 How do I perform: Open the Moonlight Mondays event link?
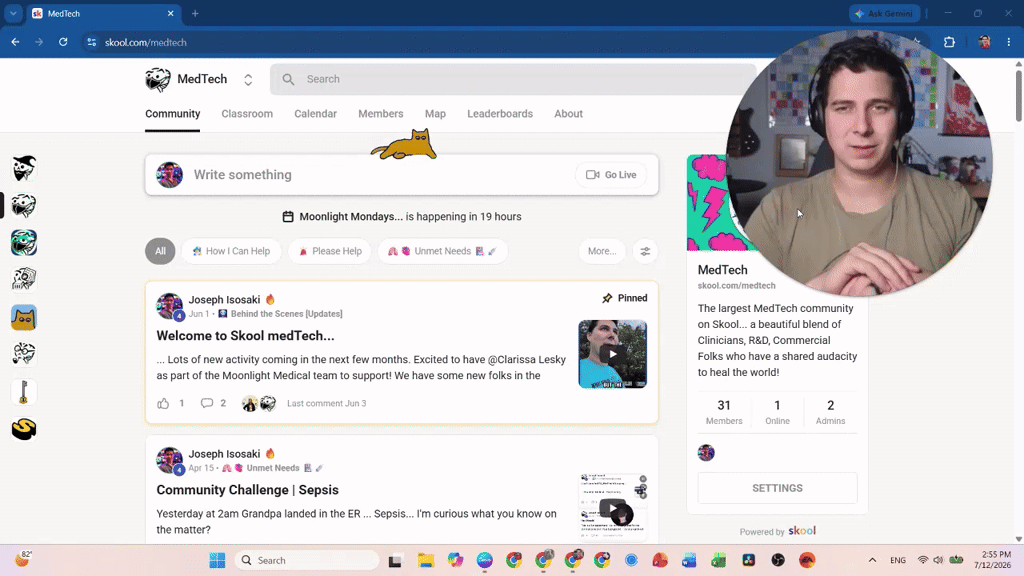[351, 217]
